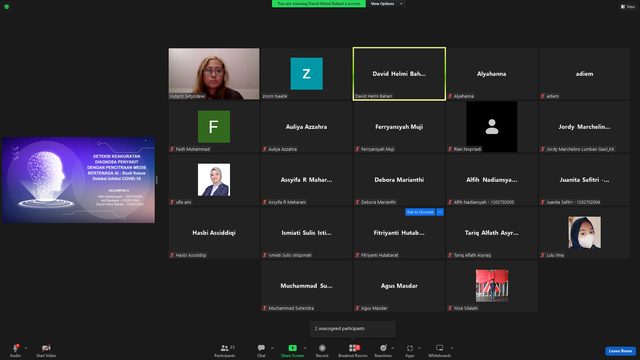Select Tariq Alfath Asyraq's tile

click(492, 233)
